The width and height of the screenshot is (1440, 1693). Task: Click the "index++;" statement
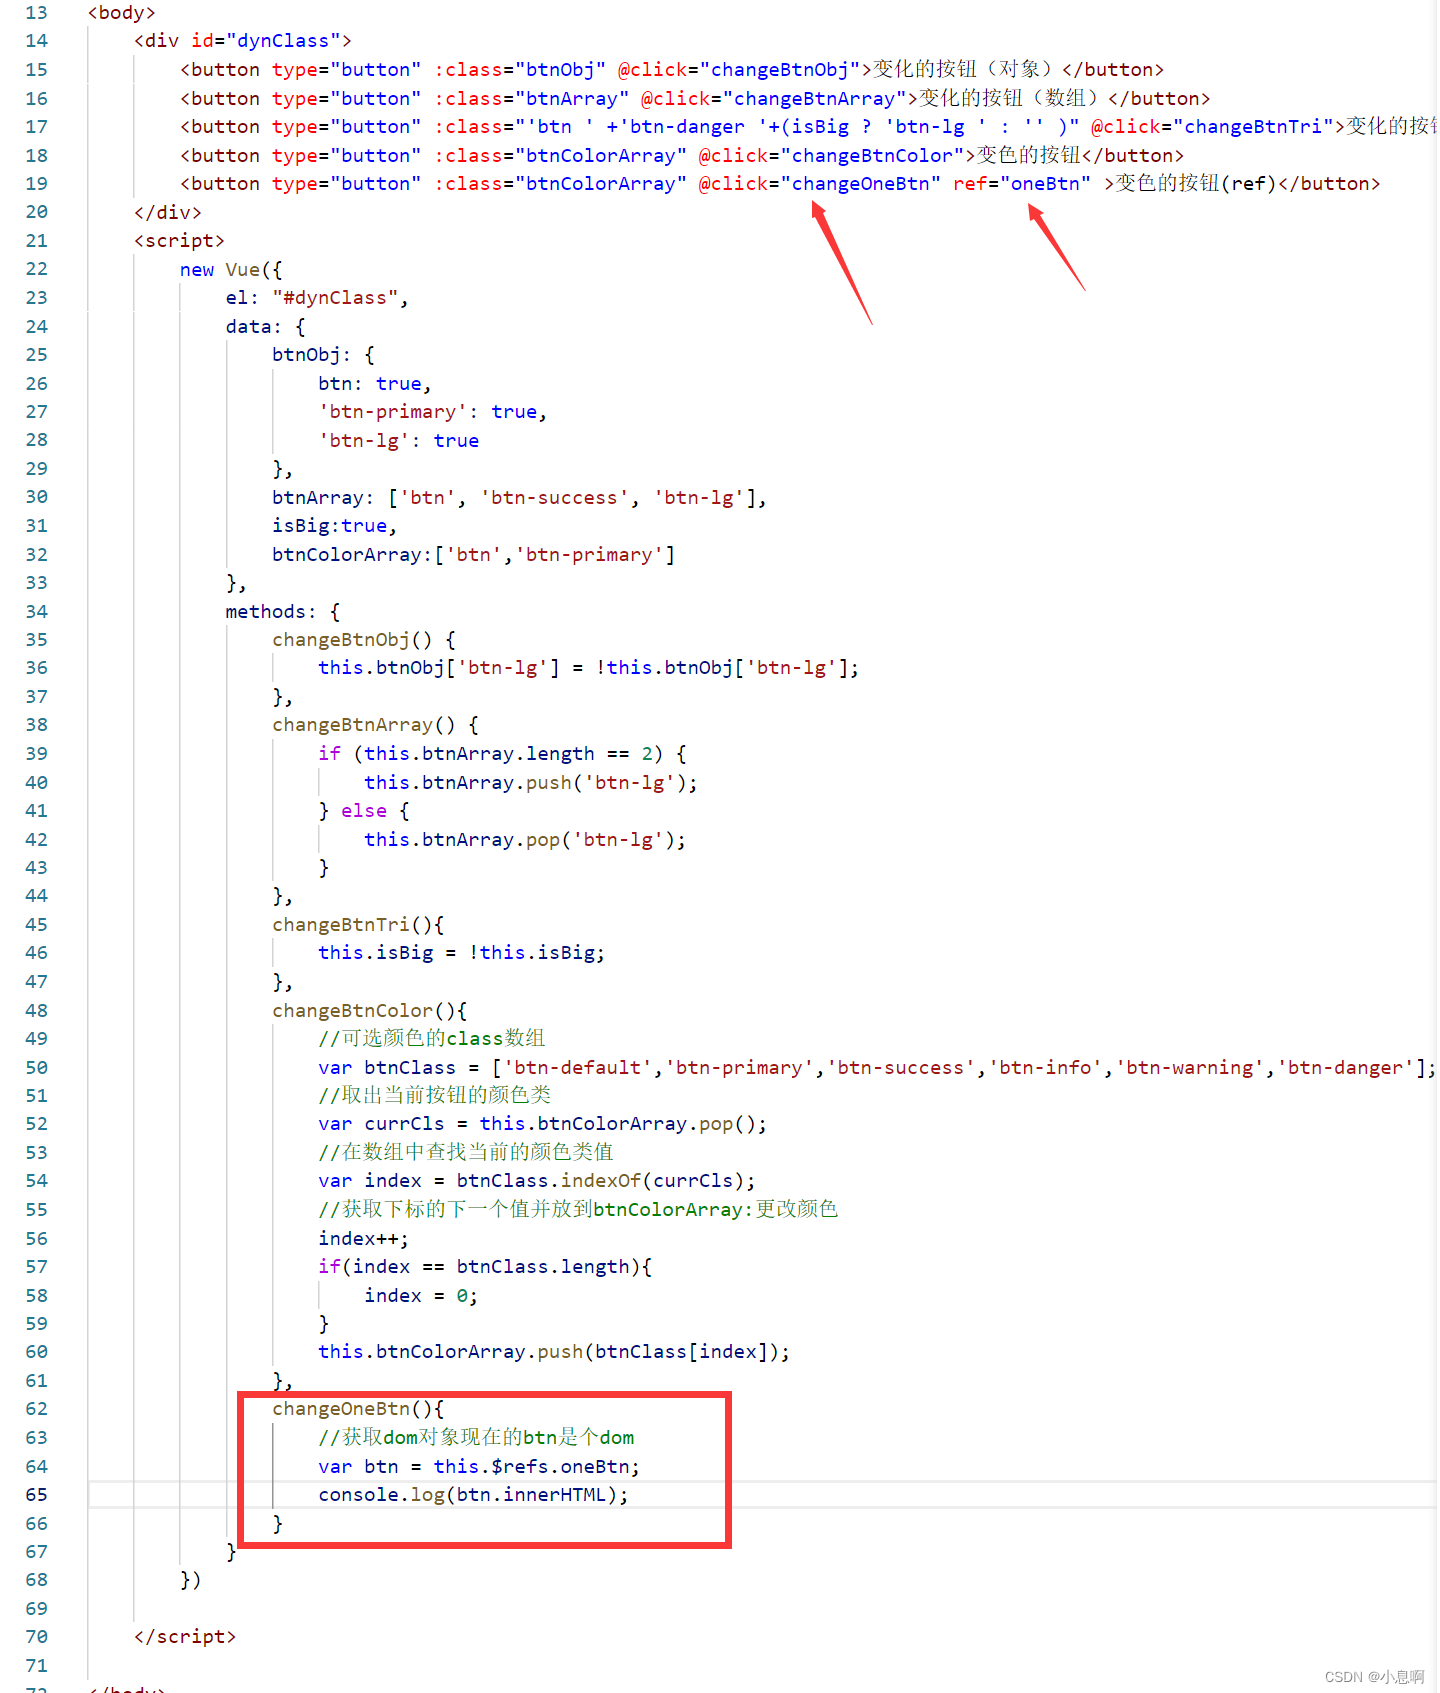(x=364, y=1239)
